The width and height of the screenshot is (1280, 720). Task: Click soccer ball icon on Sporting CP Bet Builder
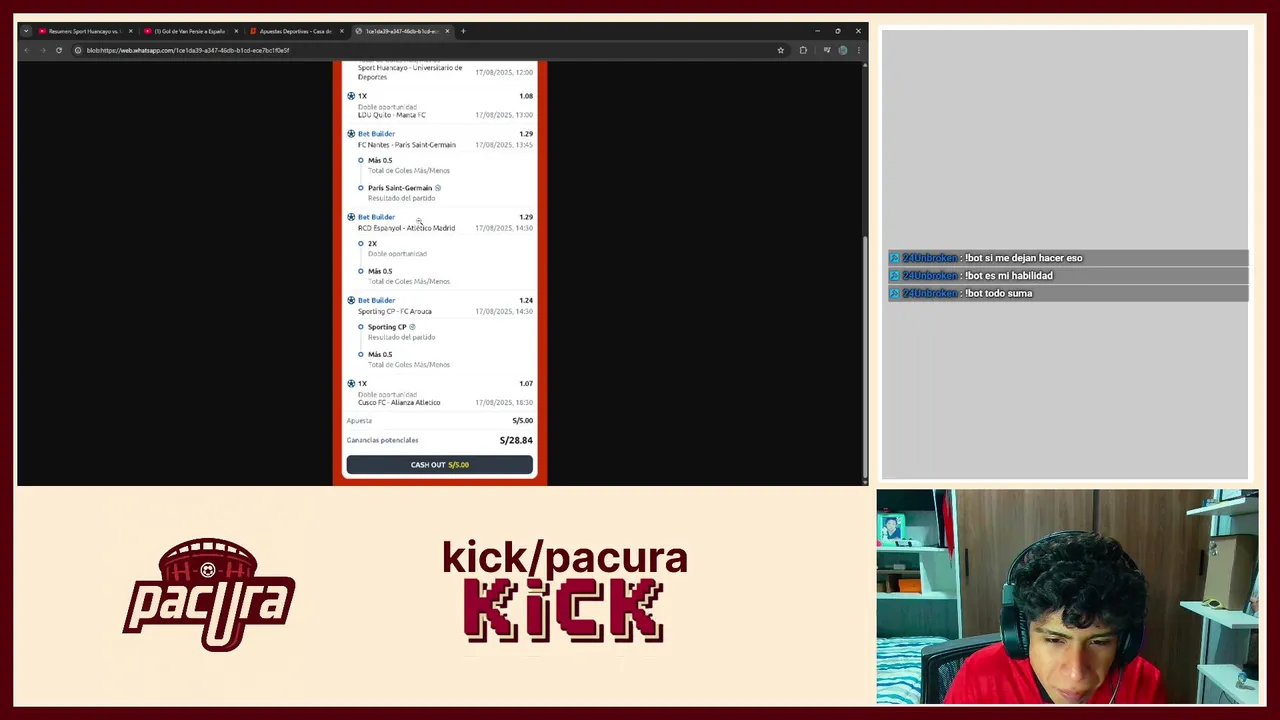351,300
